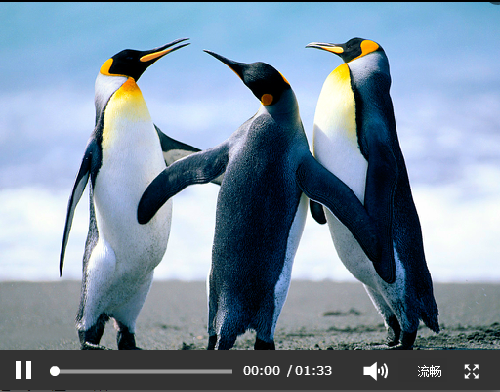Viewport: 500px width, 392px height.
Task: Click the round progress slider handle
Action: point(55,371)
